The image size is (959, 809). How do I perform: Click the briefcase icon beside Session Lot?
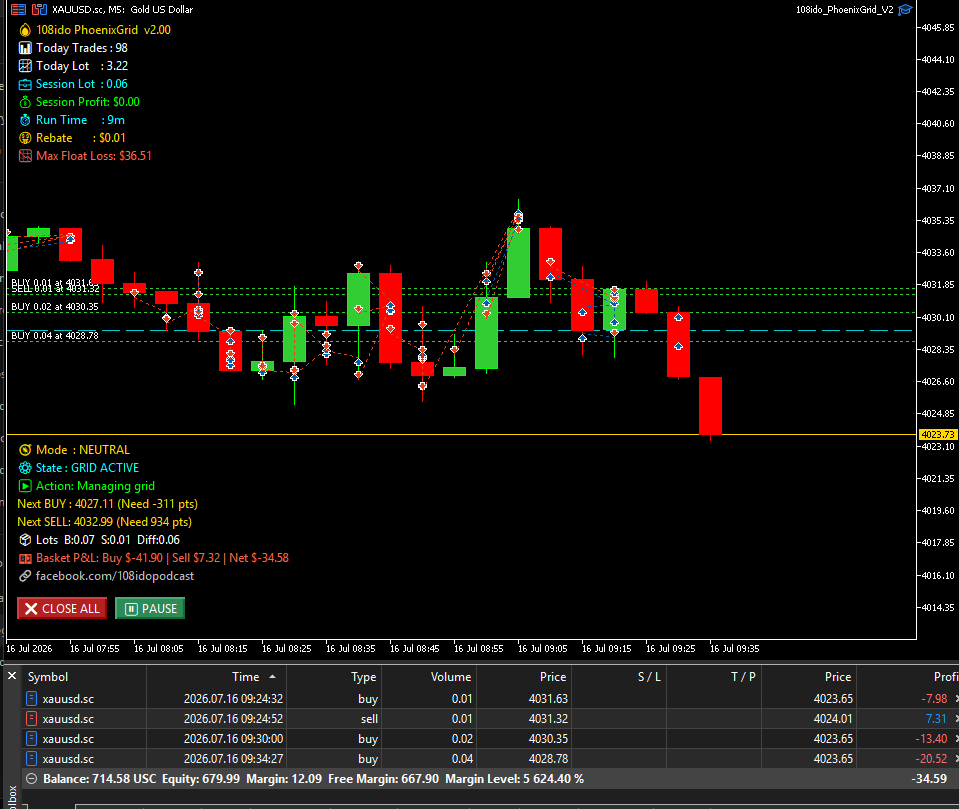25,84
